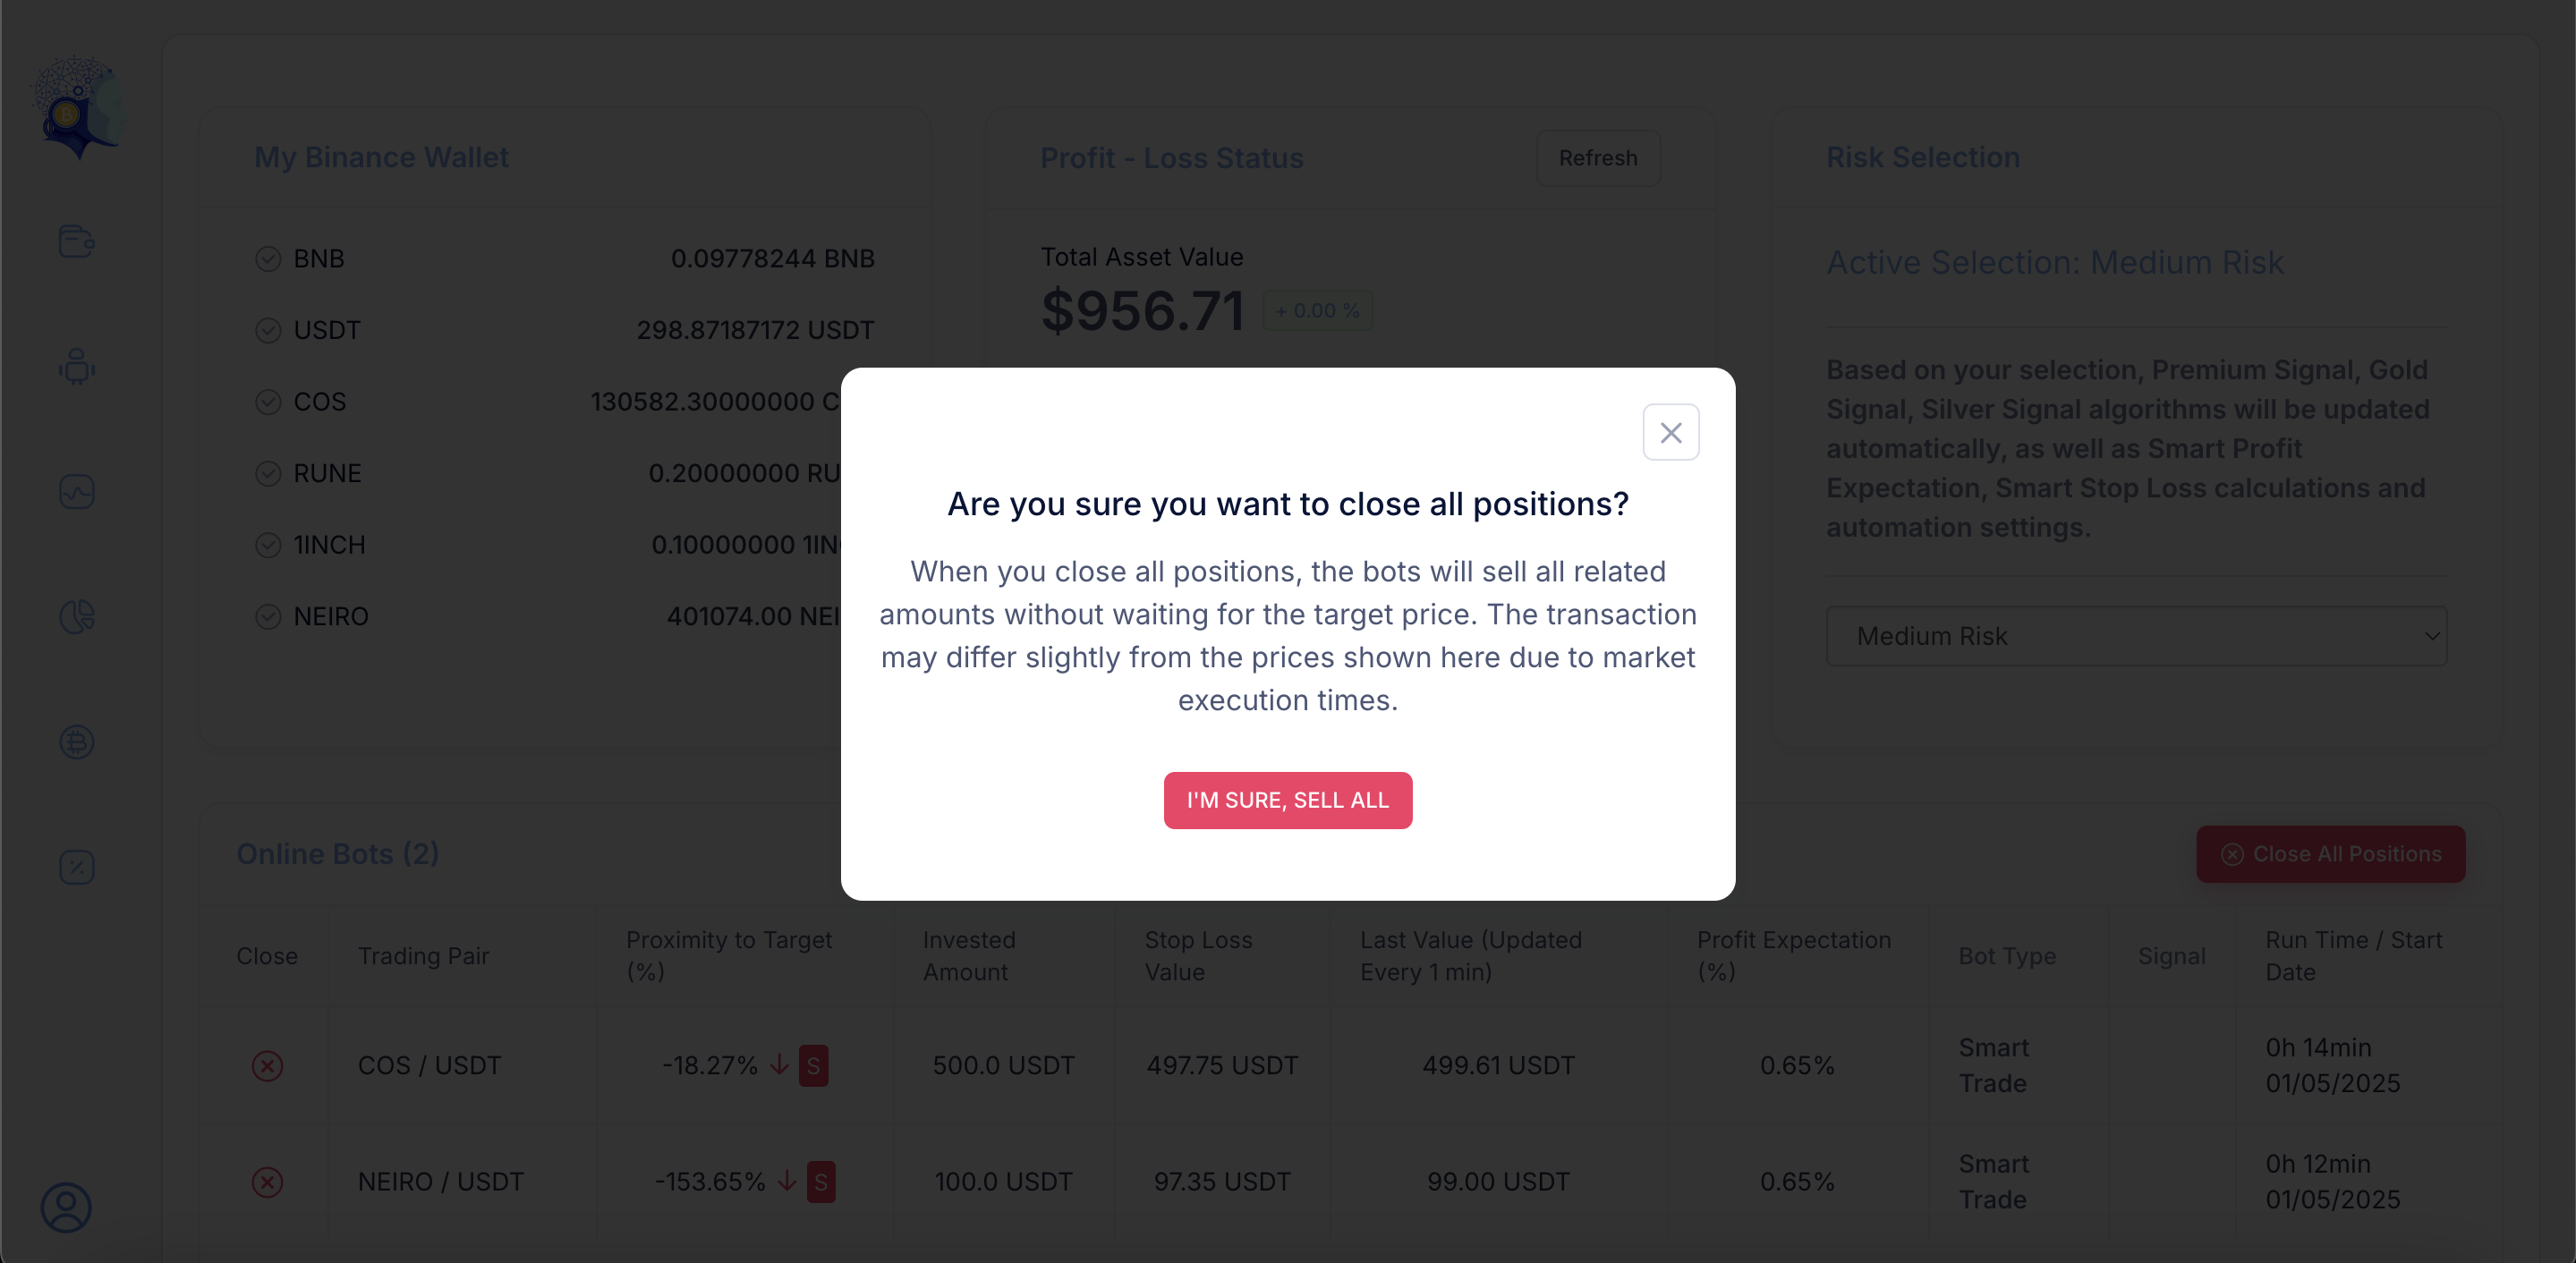Open the user profile icon
This screenshot has height=1263, width=2576.
66,1208
